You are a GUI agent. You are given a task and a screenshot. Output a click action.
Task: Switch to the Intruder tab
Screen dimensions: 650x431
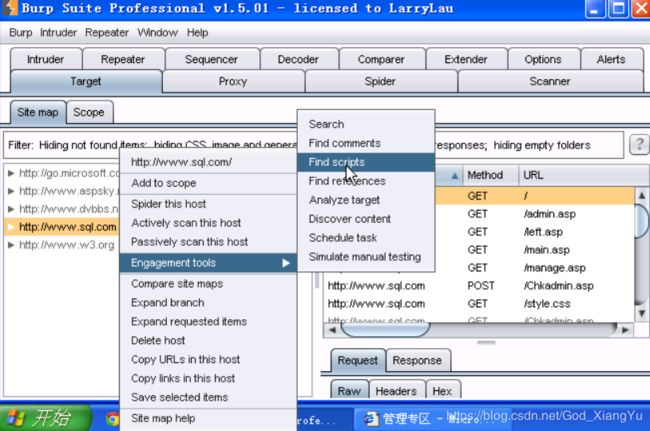[46, 59]
